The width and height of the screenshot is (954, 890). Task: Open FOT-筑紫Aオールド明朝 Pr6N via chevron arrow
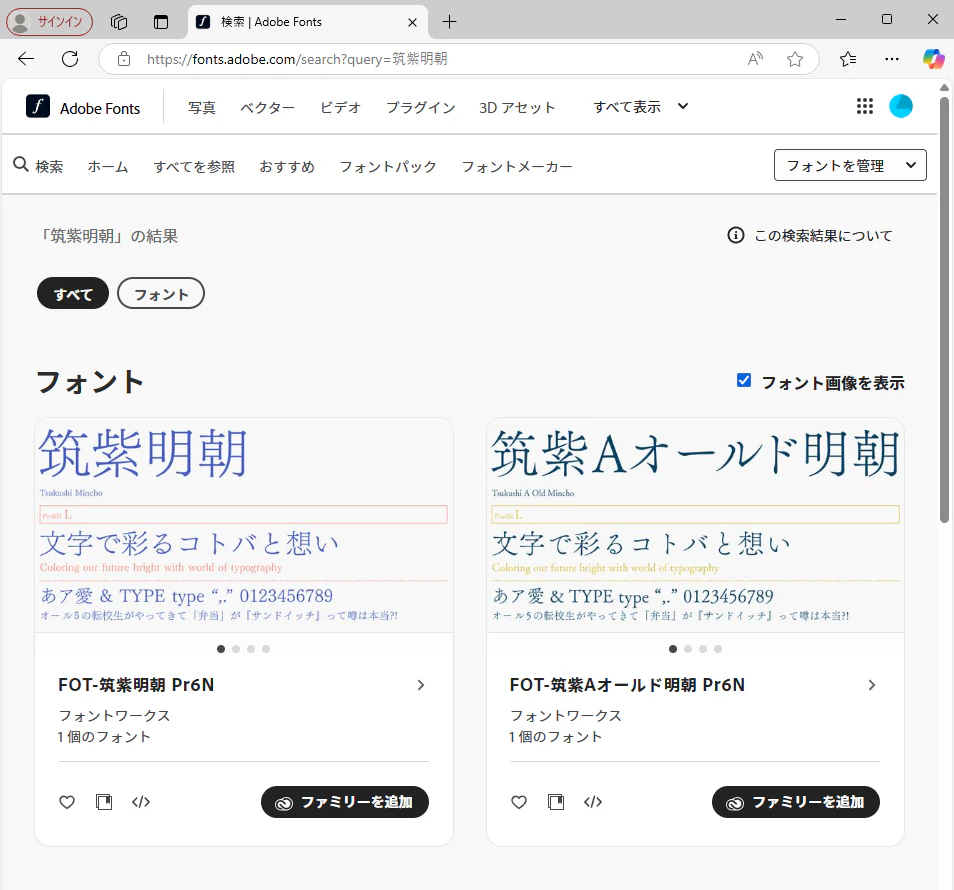872,685
